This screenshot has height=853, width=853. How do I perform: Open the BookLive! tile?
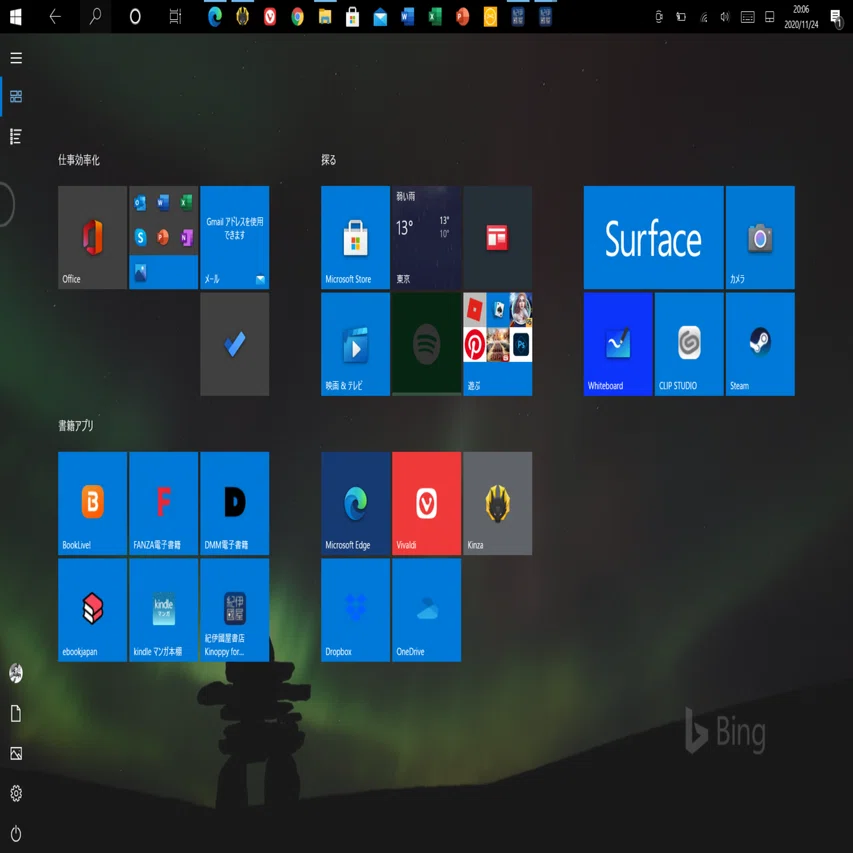pyautogui.click(x=92, y=503)
